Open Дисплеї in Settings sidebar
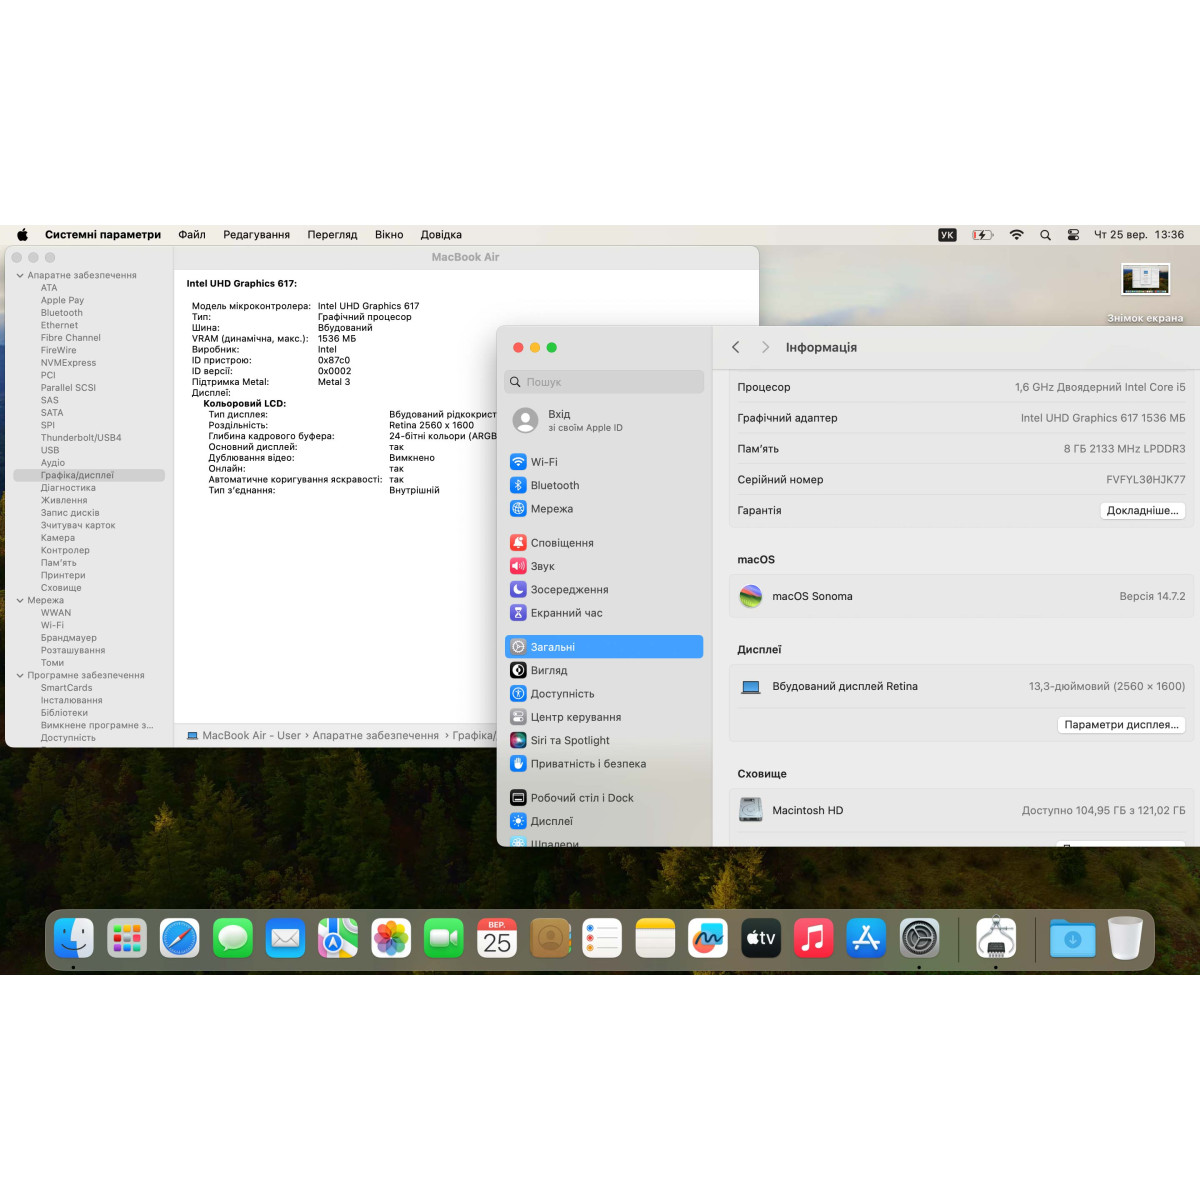This screenshot has height=1200, width=1200. click(x=604, y=821)
